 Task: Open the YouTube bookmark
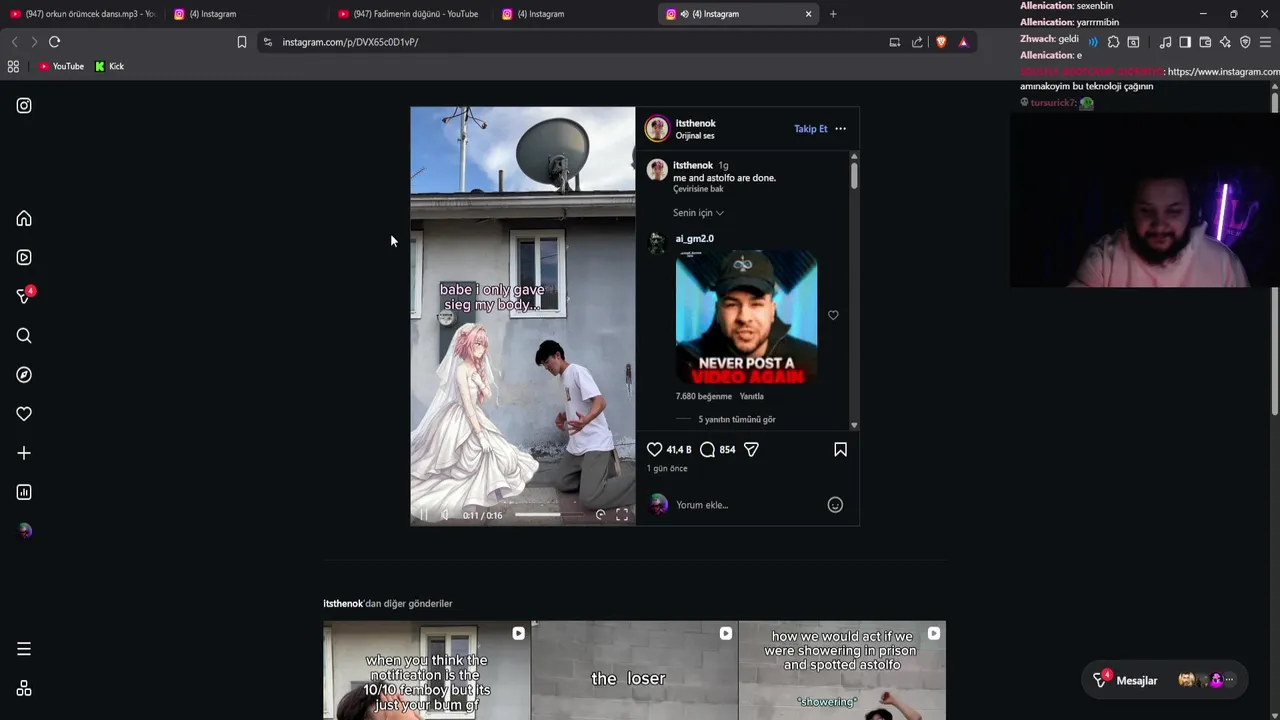point(61,66)
